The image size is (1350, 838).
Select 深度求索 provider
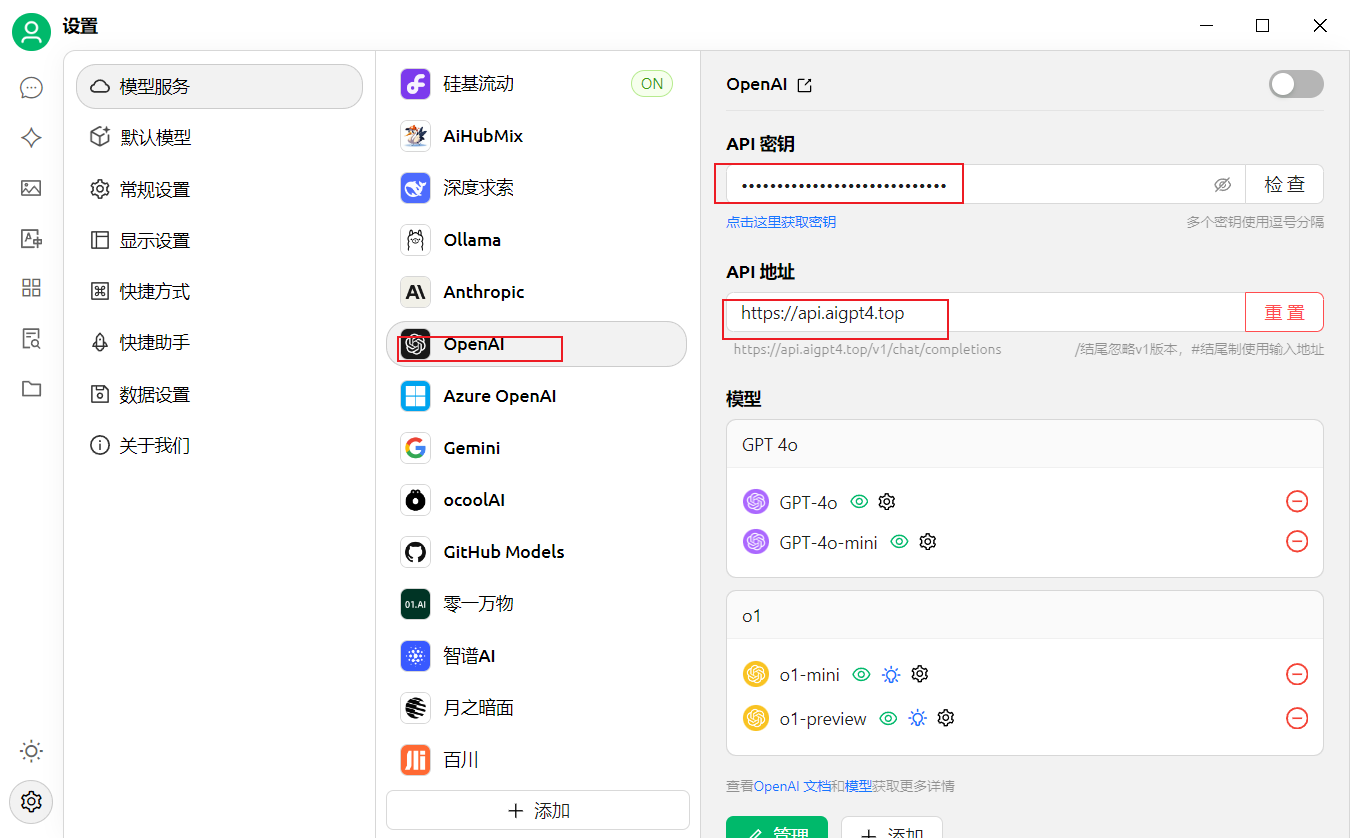click(x=536, y=188)
